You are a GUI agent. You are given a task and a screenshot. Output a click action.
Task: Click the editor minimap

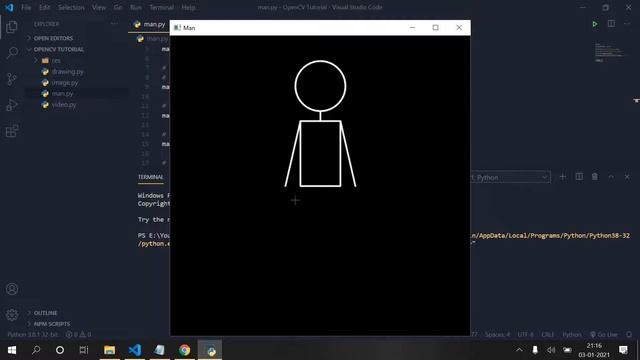(608, 52)
